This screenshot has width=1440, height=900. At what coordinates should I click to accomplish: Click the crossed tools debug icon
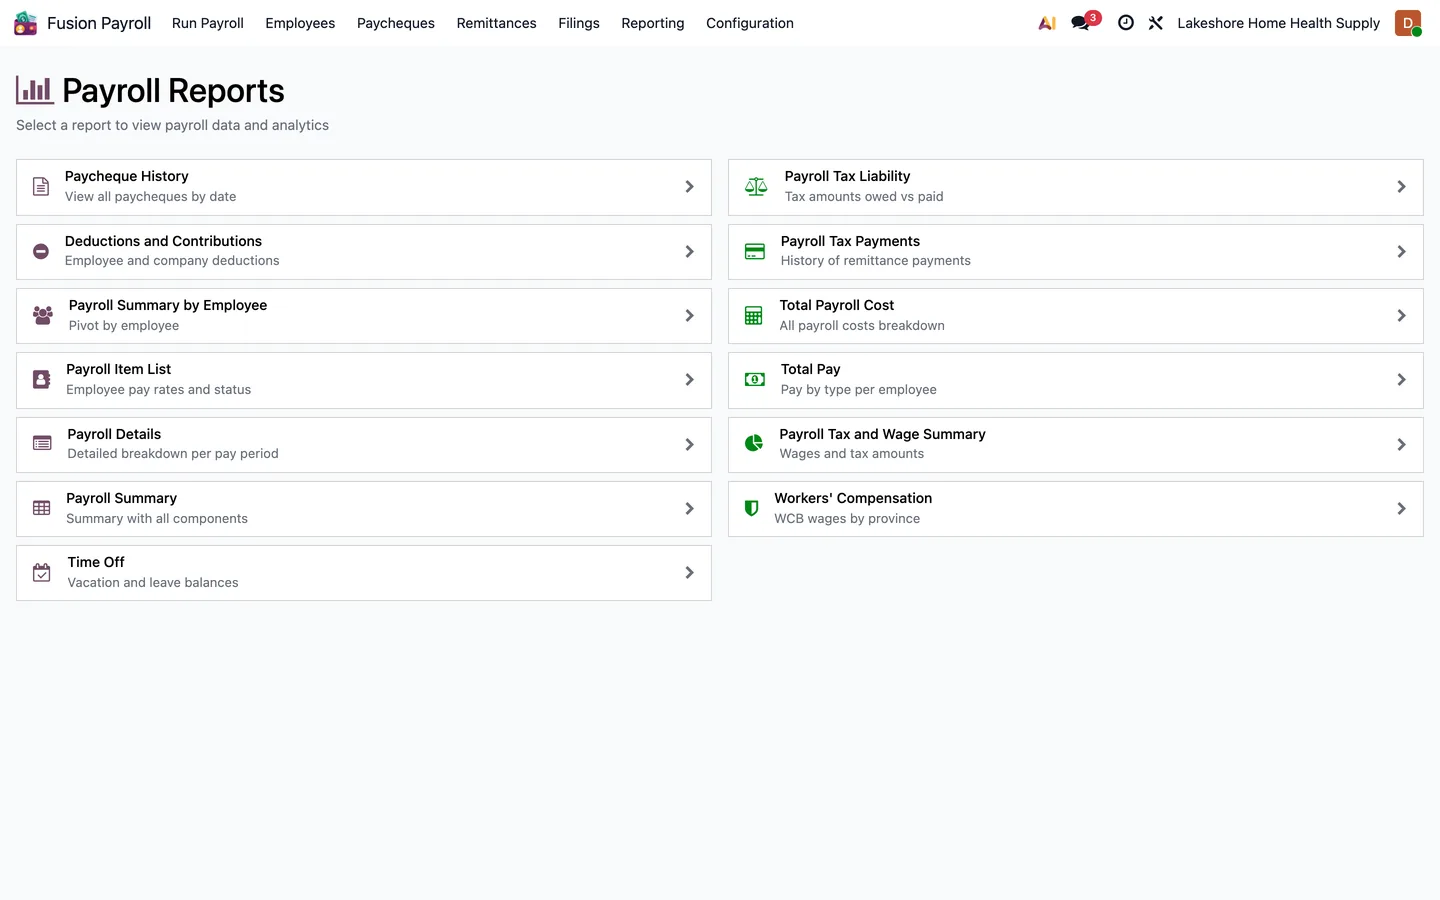[x=1156, y=23]
